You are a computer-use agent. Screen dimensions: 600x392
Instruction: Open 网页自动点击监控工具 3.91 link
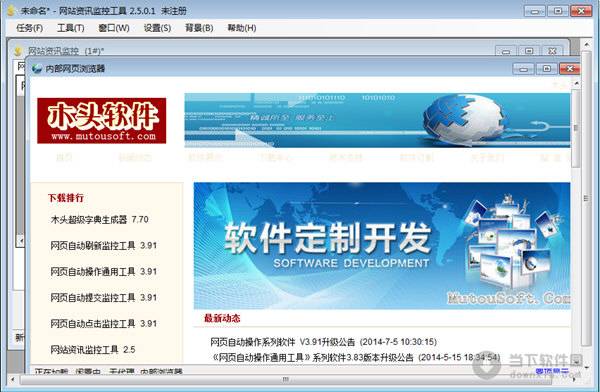[104, 323]
